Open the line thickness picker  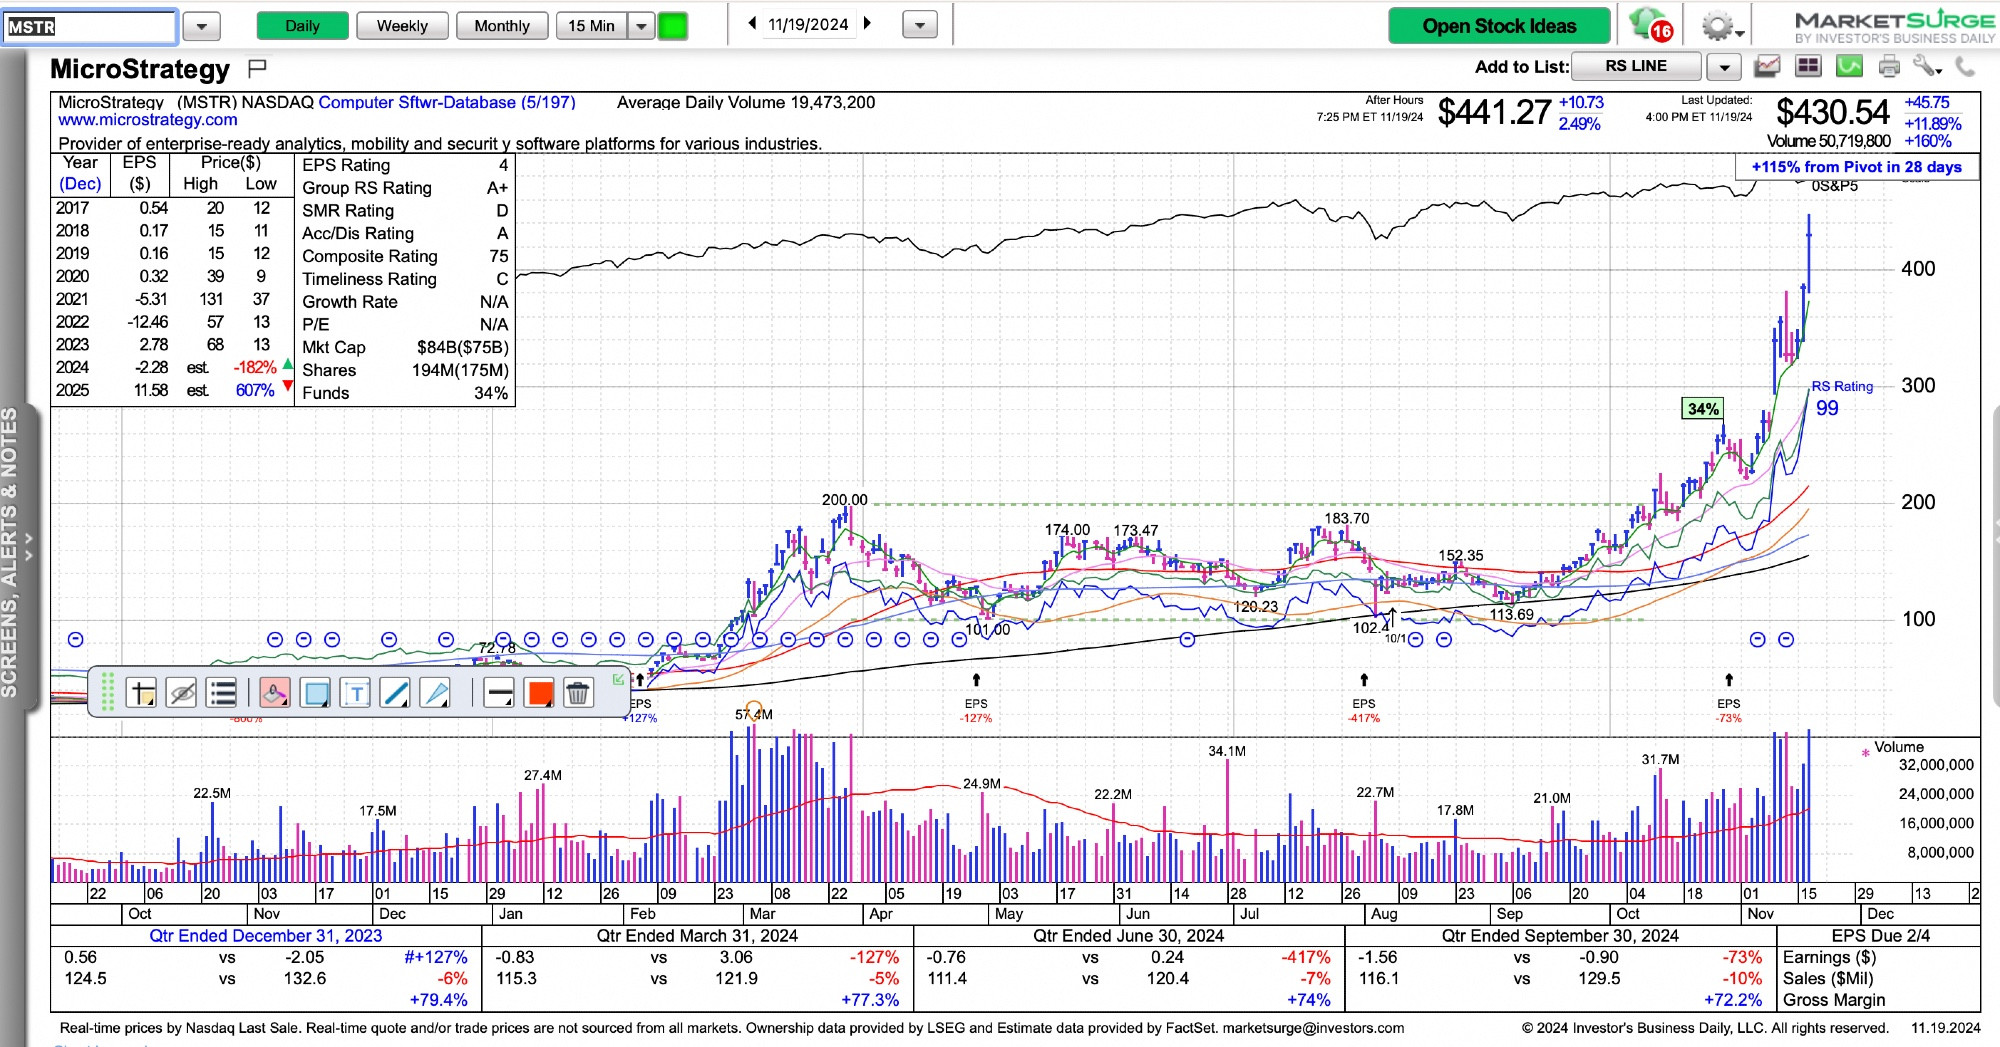click(x=499, y=693)
